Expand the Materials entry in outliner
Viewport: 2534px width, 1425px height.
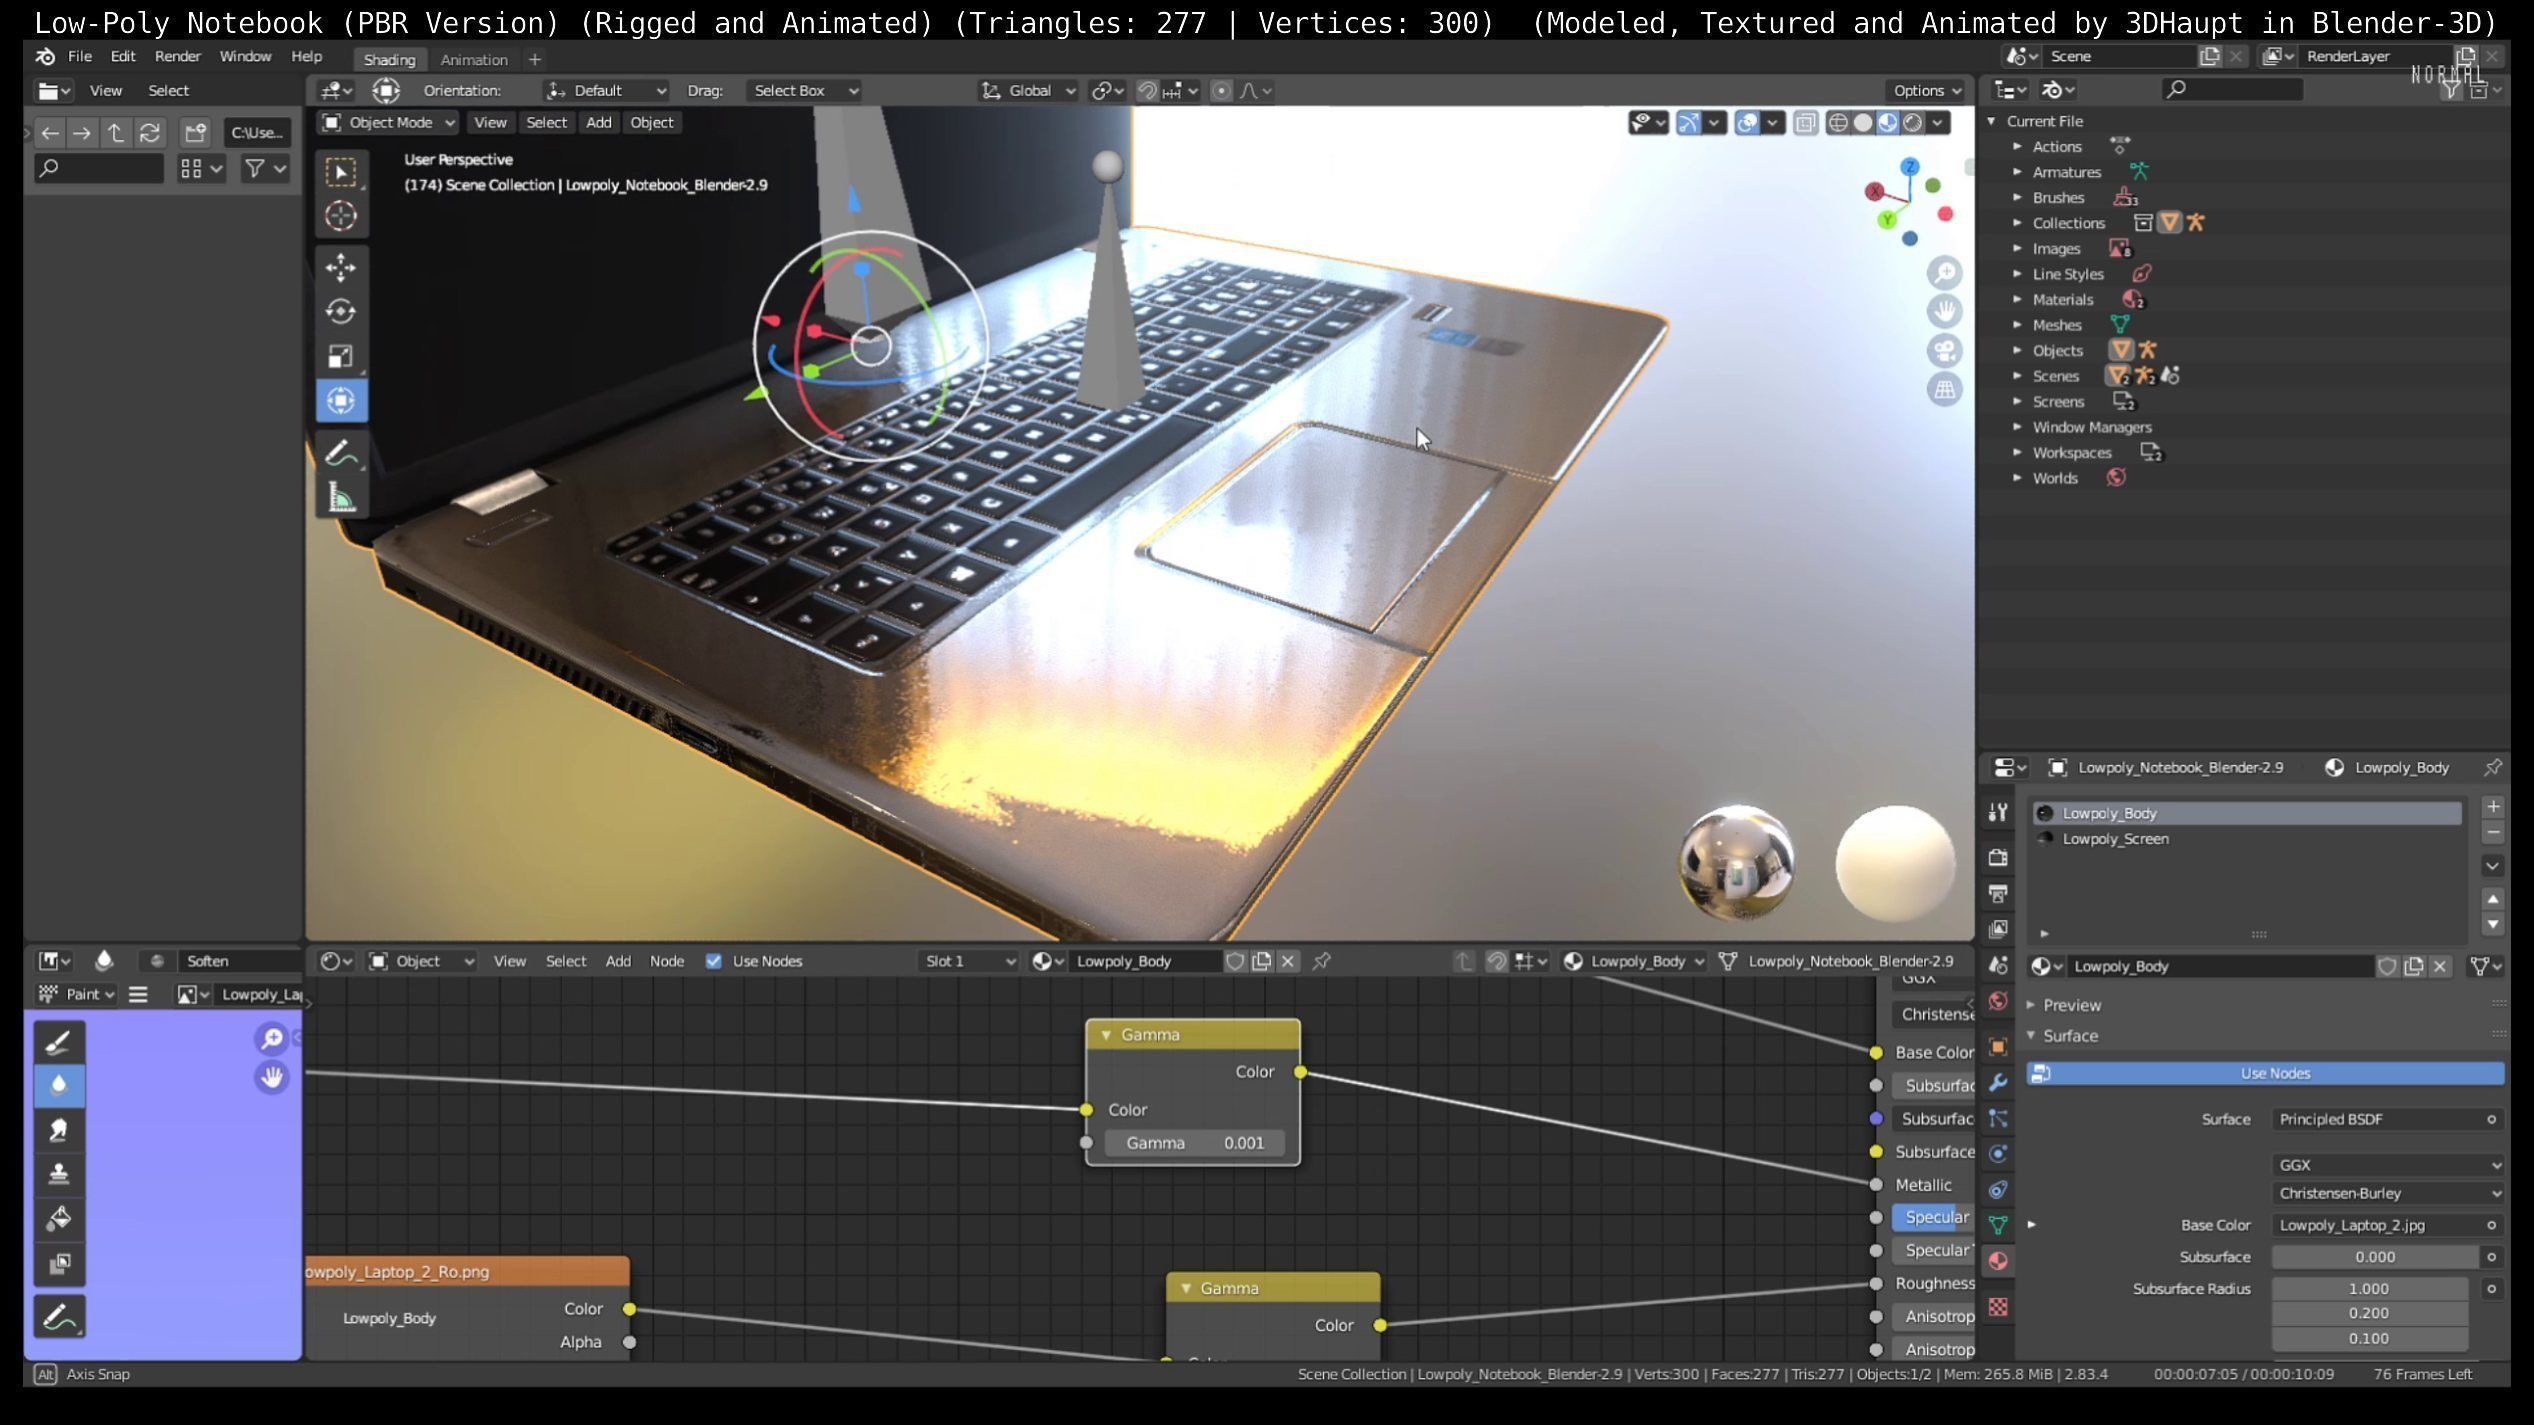2017,299
